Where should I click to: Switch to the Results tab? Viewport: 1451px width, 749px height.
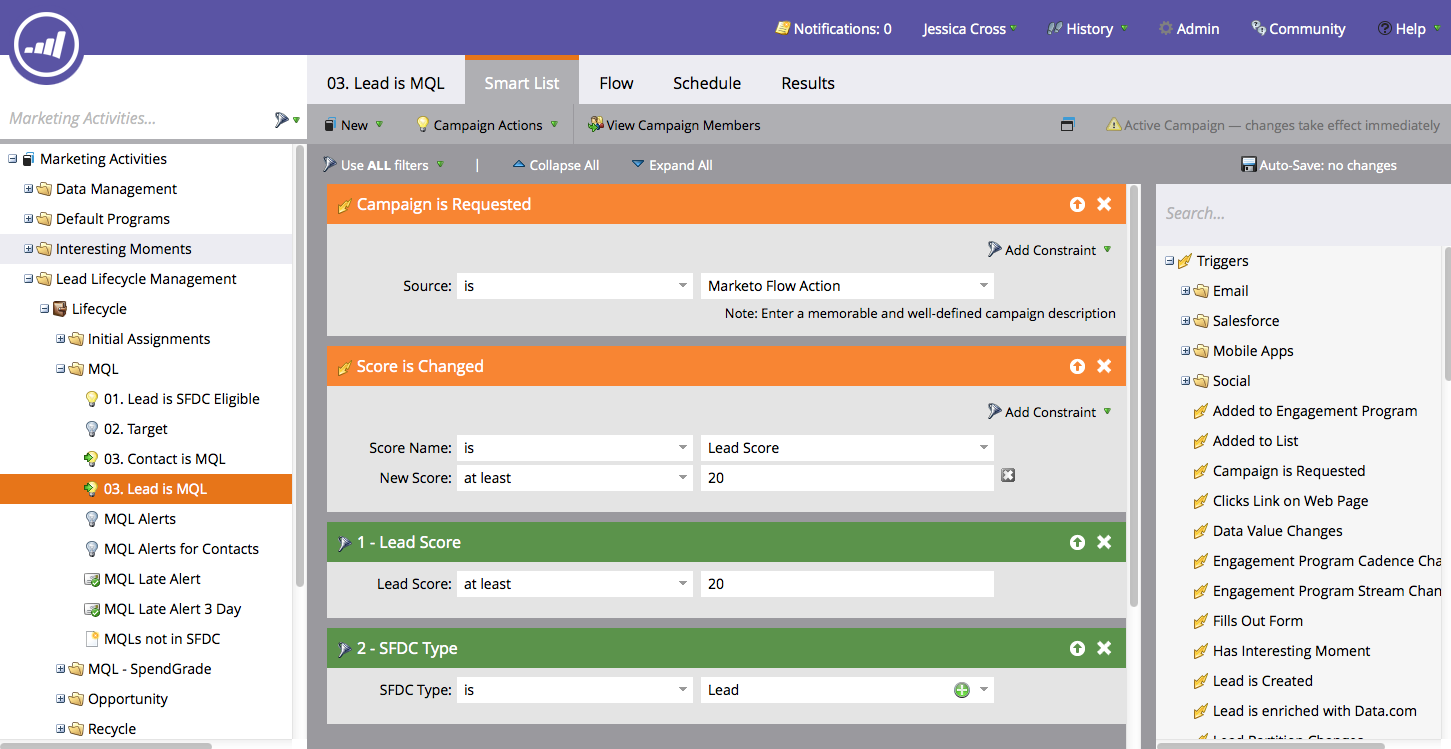pyautogui.click(x=808, y=83)
